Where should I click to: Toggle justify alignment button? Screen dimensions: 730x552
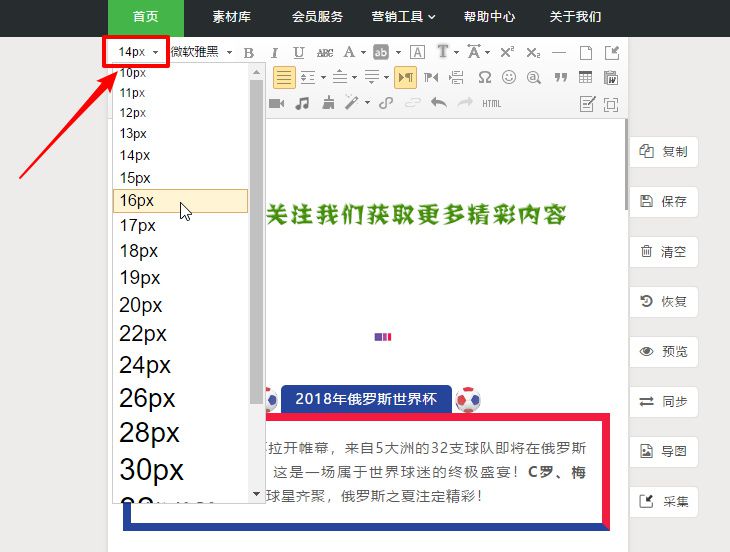coord(284,77)
